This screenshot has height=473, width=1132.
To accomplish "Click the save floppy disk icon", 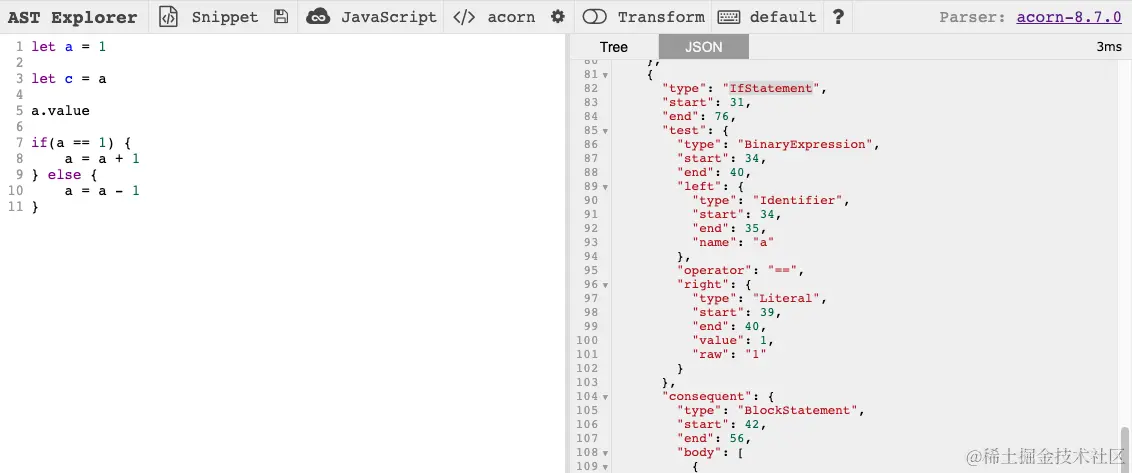I will pyautogui.click(x=282, y=17).
